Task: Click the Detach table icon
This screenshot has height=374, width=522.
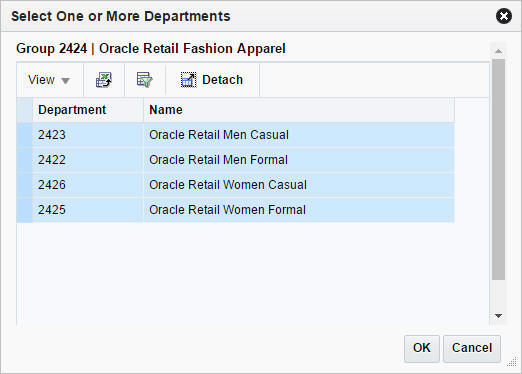Action: click(189, 80)
